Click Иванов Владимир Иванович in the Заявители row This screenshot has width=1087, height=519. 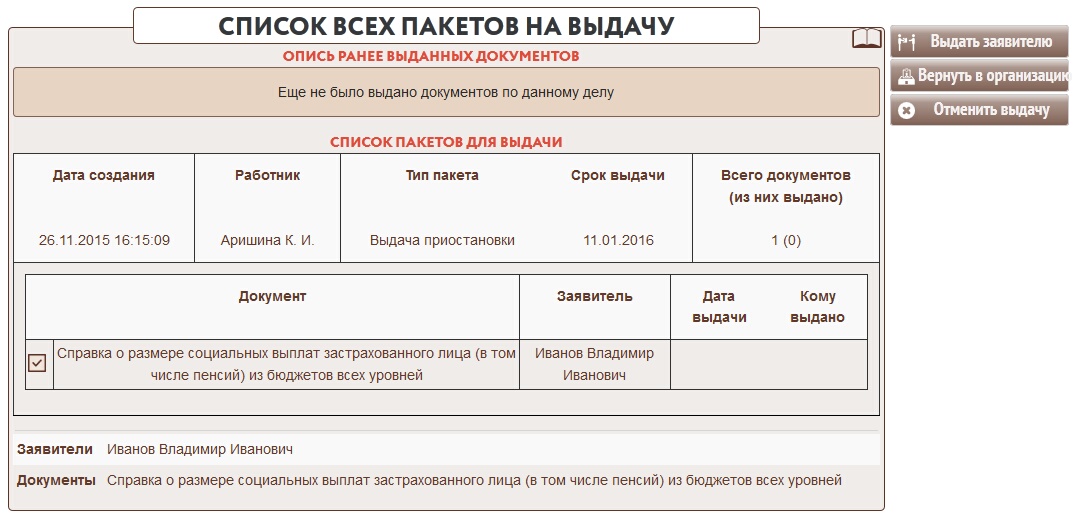pos(200,449)
